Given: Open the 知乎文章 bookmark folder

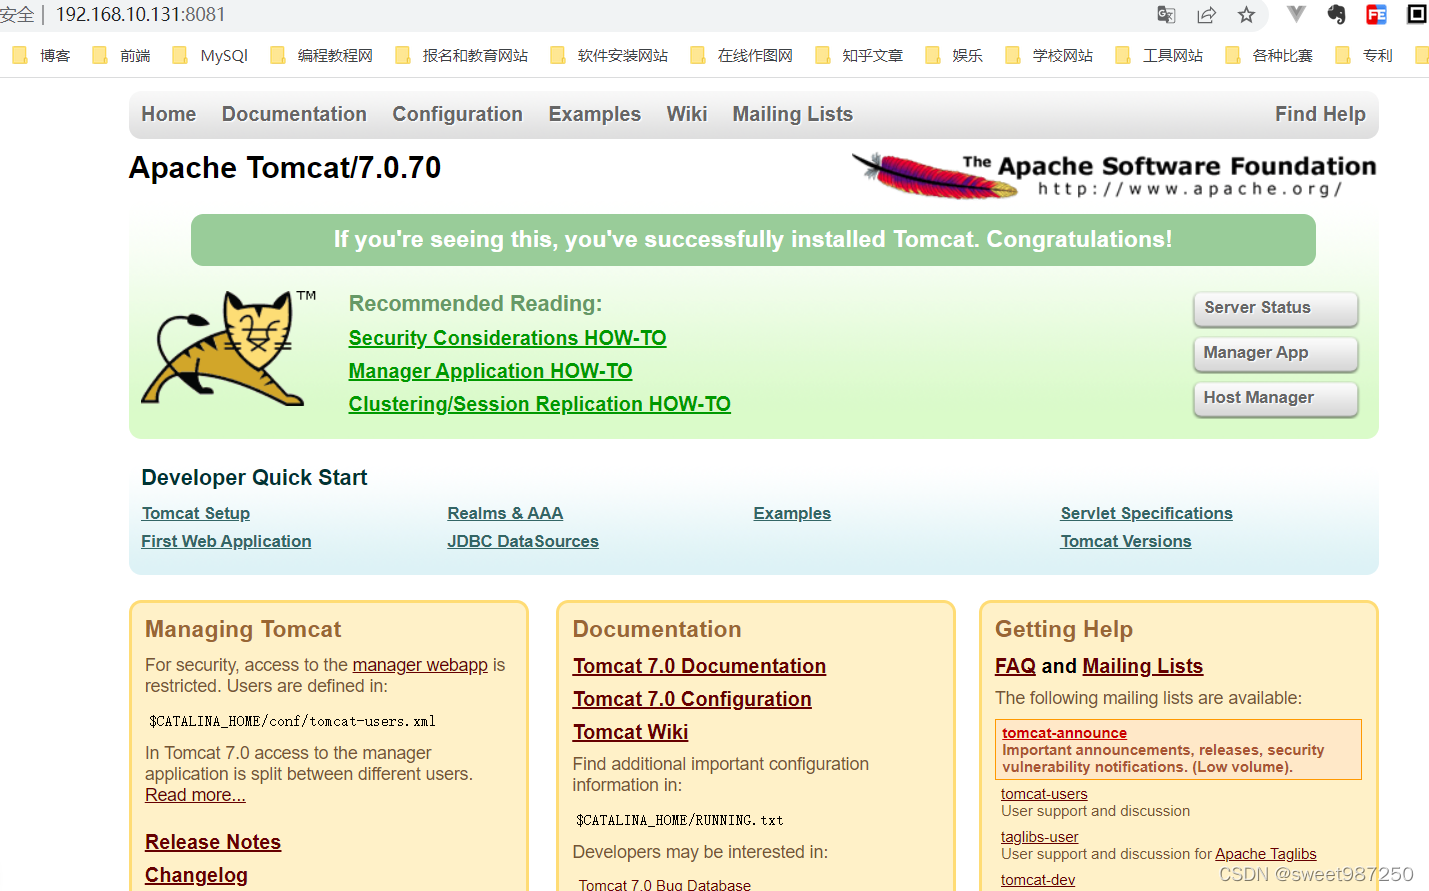Looking at the screenshot, I should click(x=859, y=55).
